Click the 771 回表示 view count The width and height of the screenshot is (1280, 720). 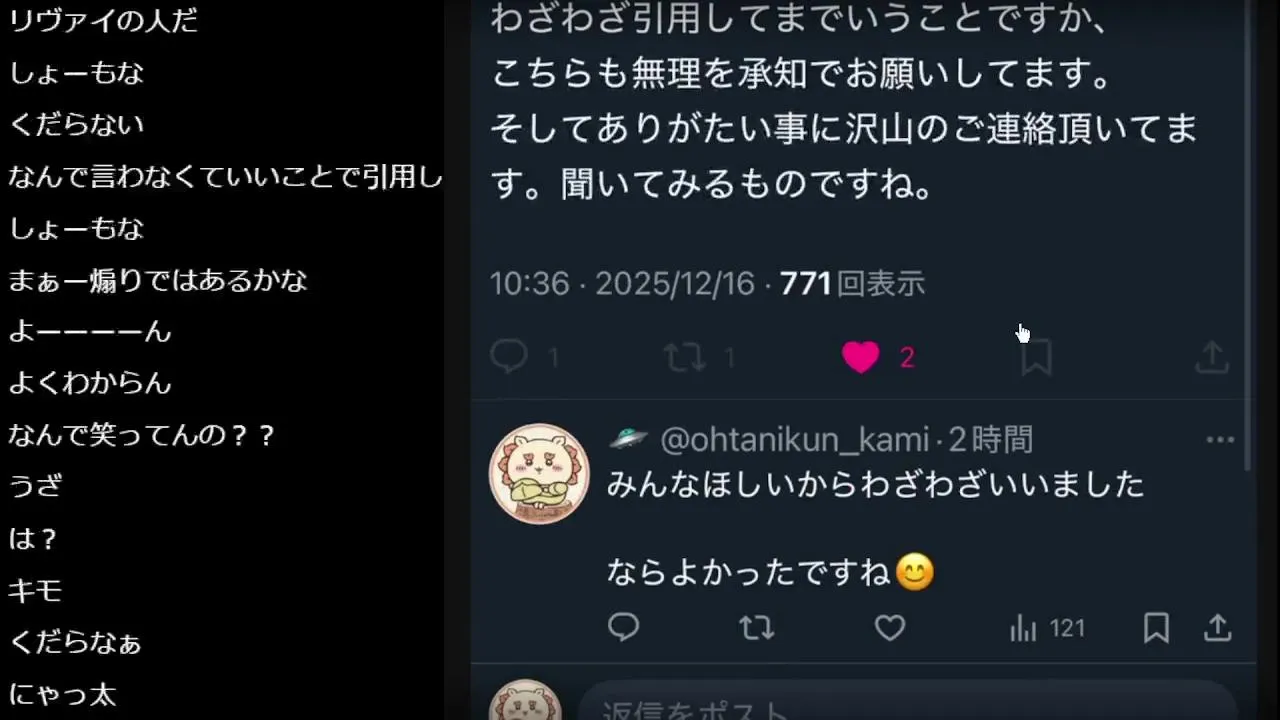click(x=853, y=284)
